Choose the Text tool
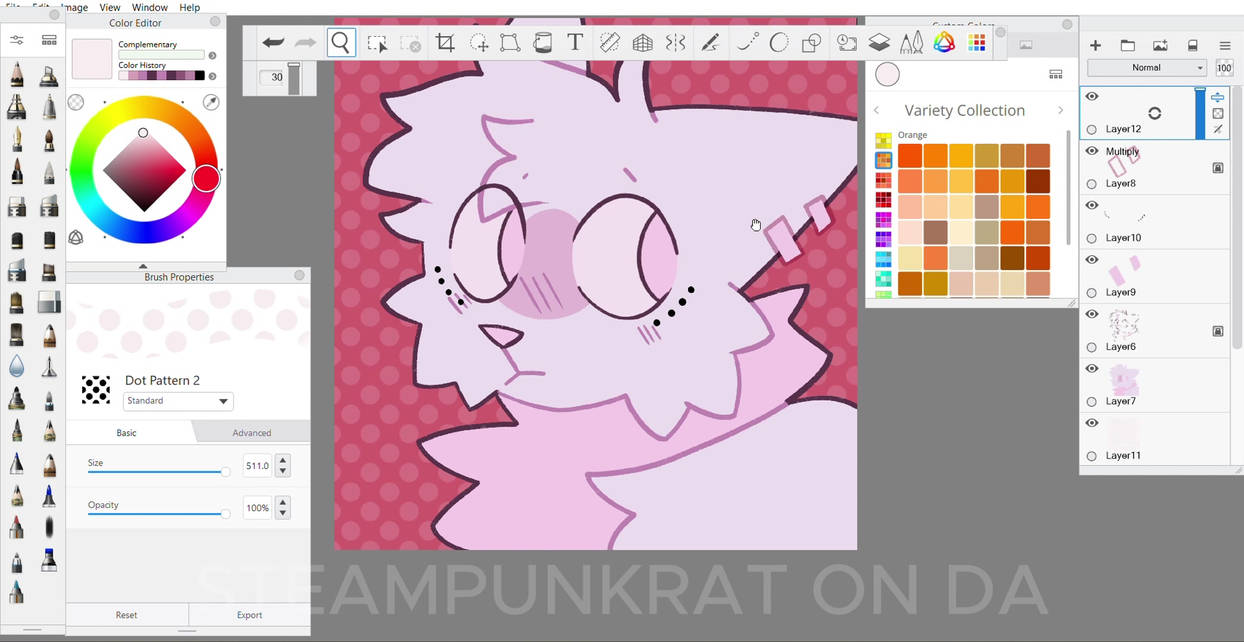The image size is (1244, 642). click(575, 43)
